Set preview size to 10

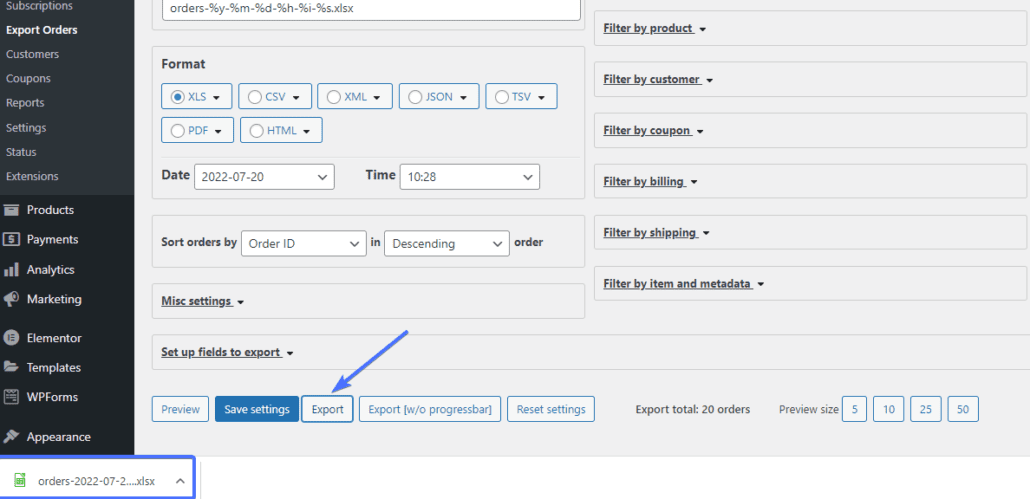pos(889,409)
